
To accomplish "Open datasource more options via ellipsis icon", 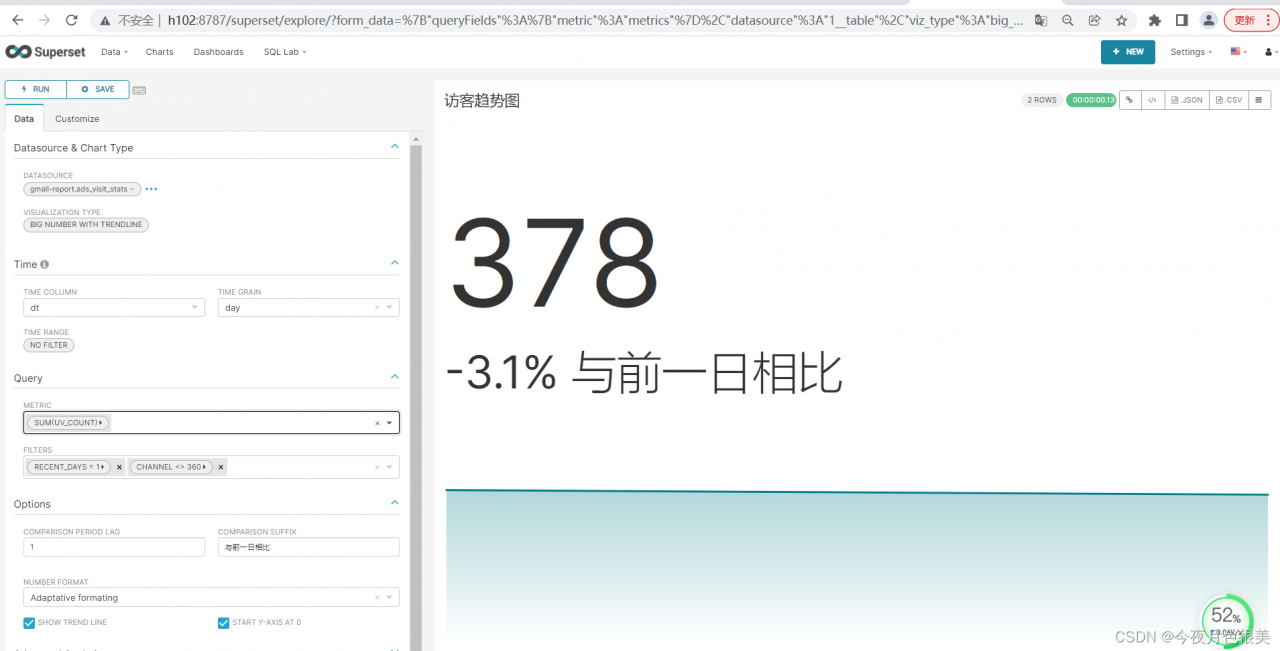I will click(x=149, y=189).
